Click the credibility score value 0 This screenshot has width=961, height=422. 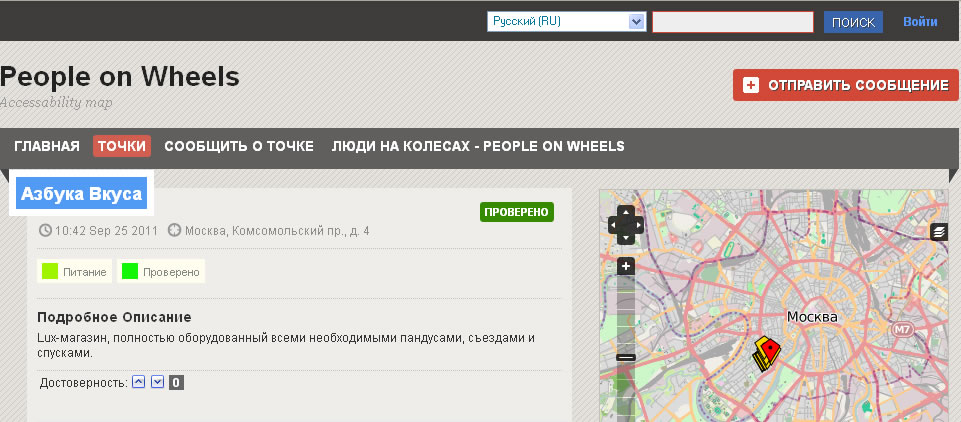tap(176, 383)
